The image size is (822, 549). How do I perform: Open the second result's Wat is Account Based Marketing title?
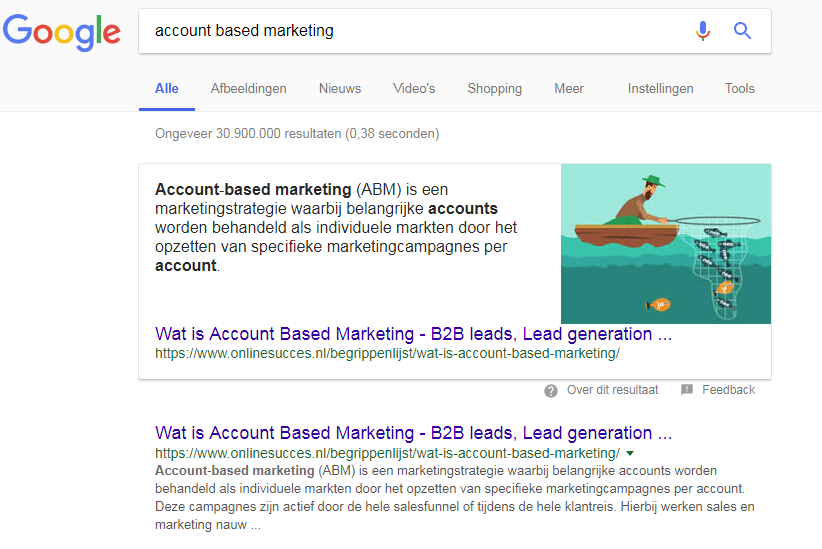(x=413, y=433)
